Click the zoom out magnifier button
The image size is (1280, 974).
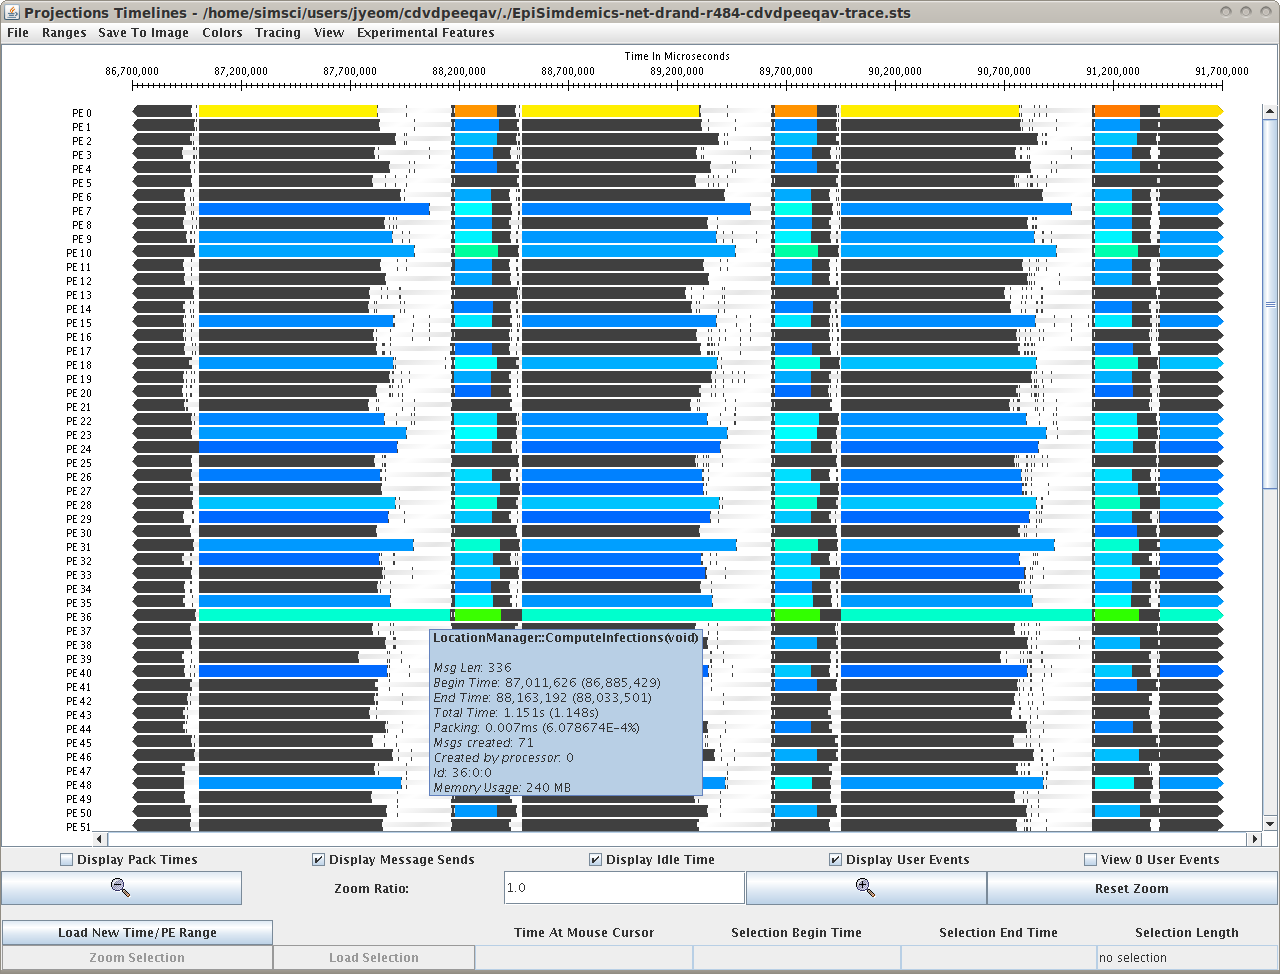click(x=121, y=888)
